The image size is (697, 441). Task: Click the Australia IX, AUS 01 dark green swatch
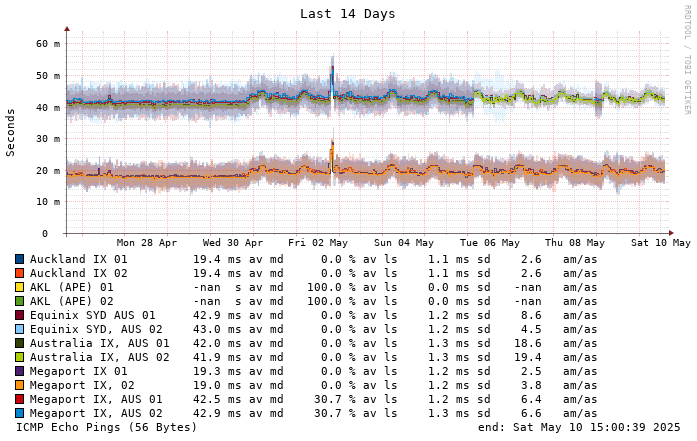pyautogui.click(x=20, y=343)
